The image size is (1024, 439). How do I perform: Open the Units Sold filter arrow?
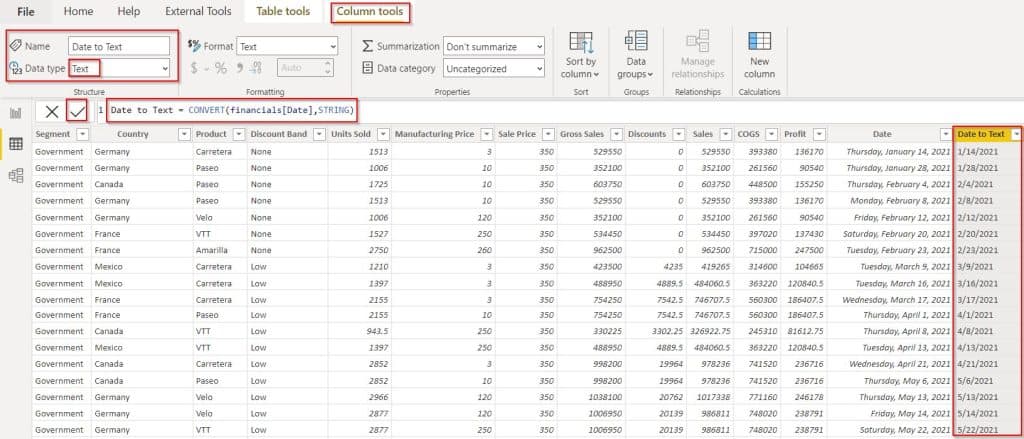[382, 134]
